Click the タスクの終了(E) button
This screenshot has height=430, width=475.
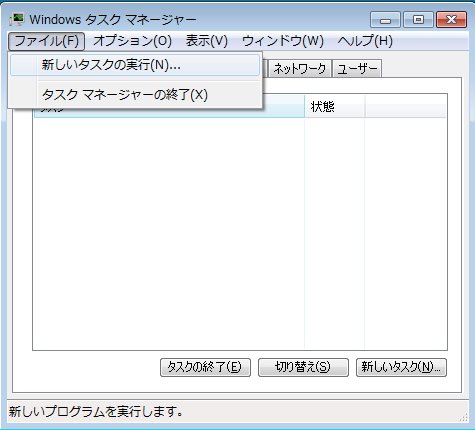point(205,367)
